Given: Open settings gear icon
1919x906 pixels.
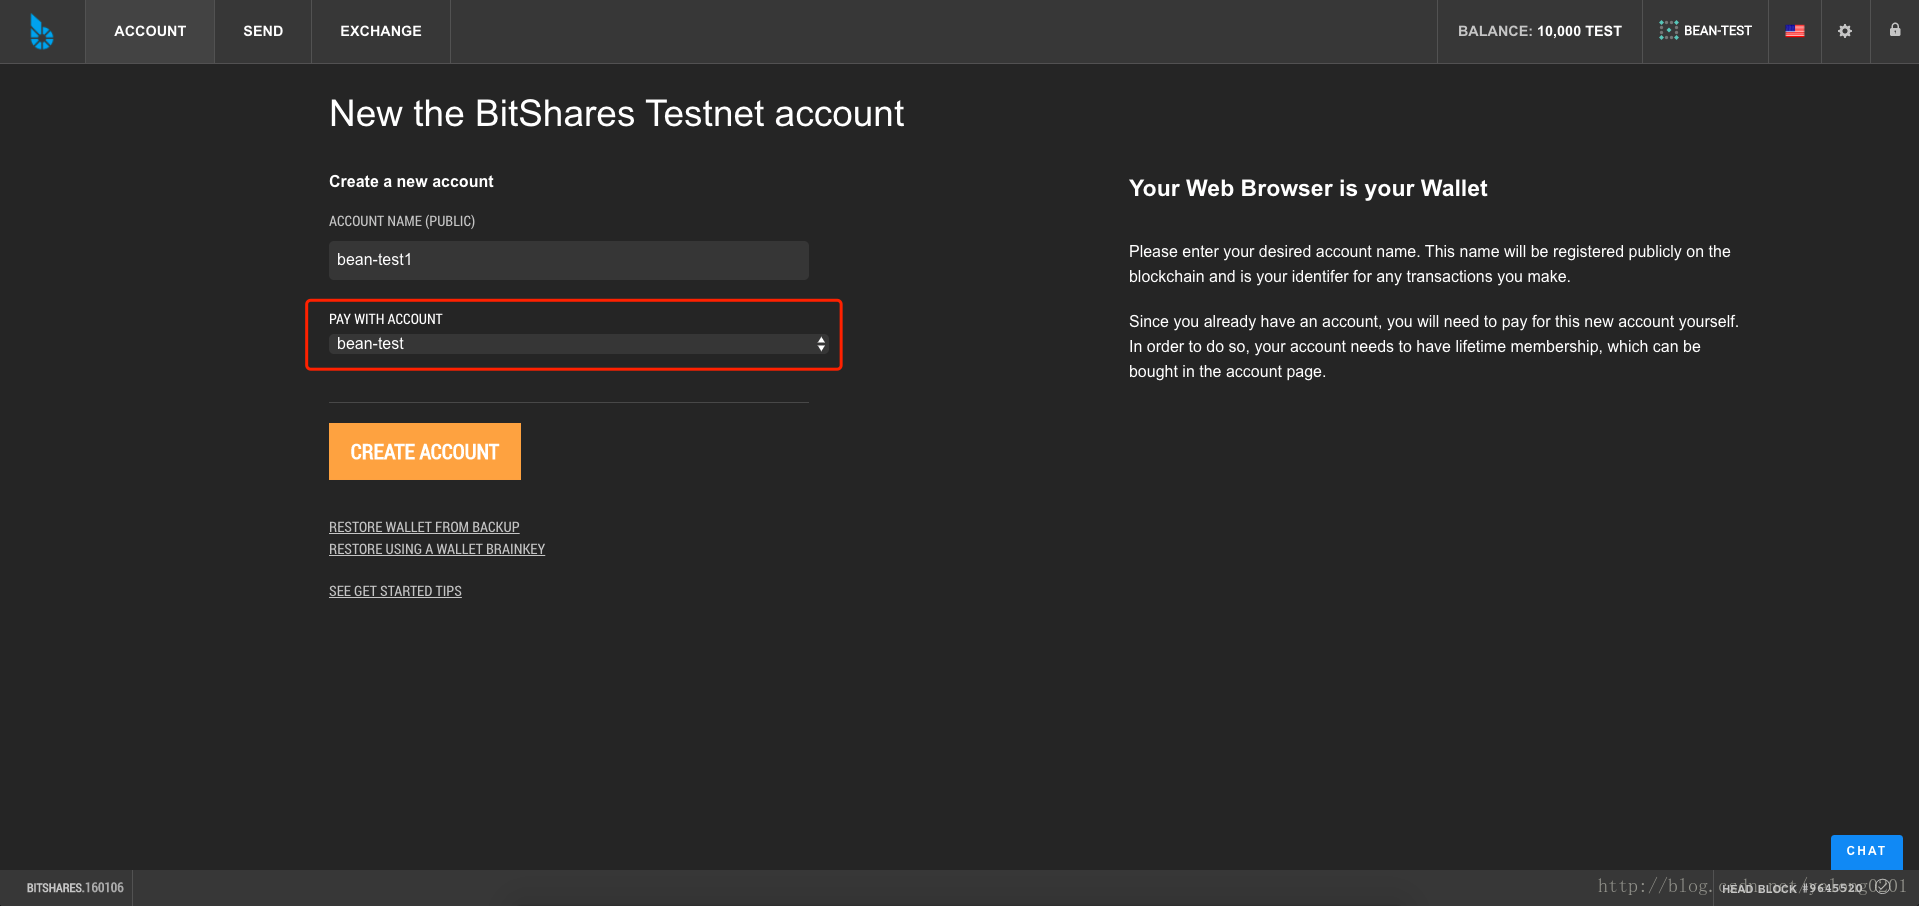Looking at the screenshot, I should (1845, 31).
